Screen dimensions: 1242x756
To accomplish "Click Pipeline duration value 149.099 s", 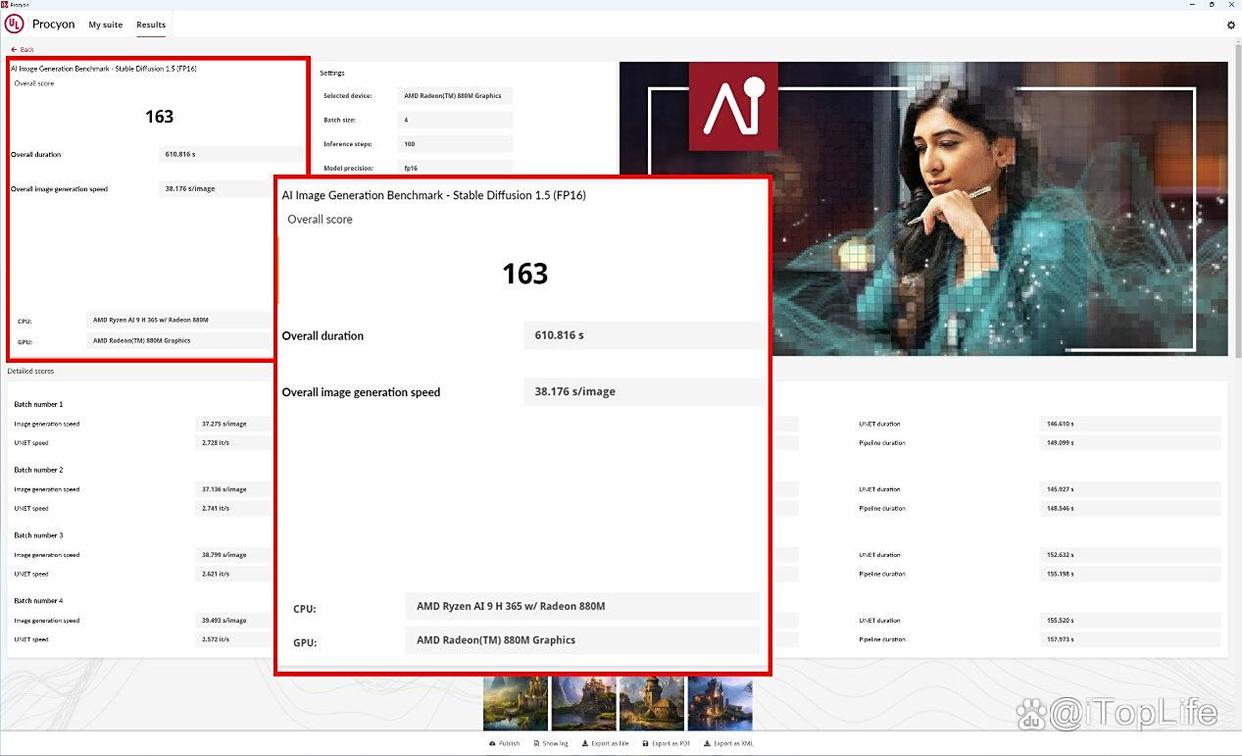I will point(1130,443).
